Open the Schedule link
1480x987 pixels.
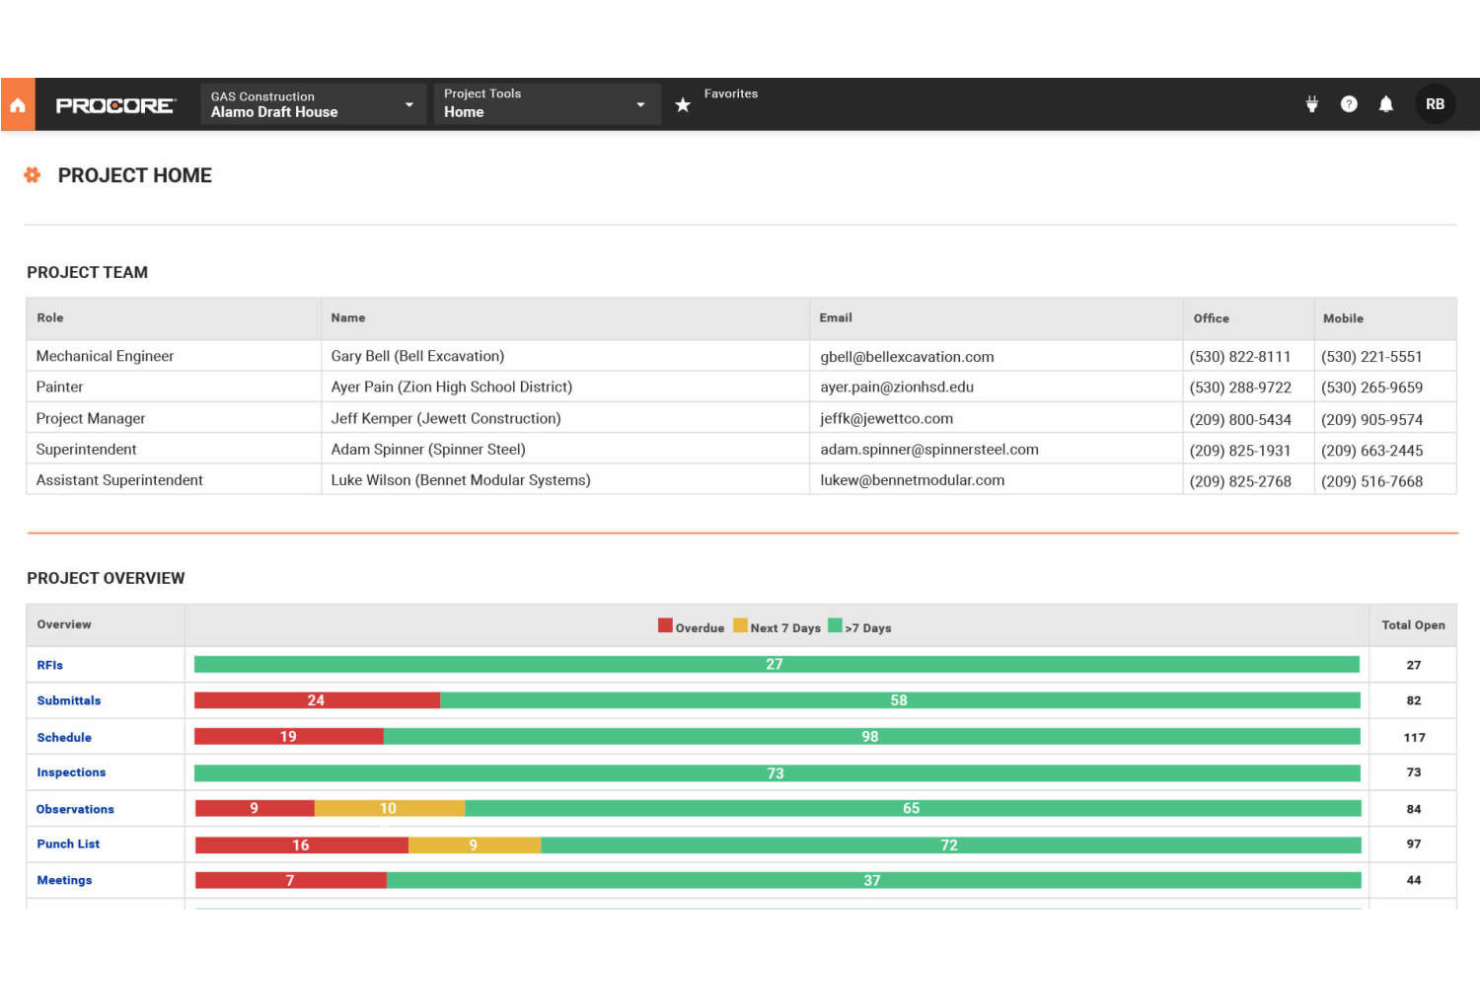click(64, 738)
